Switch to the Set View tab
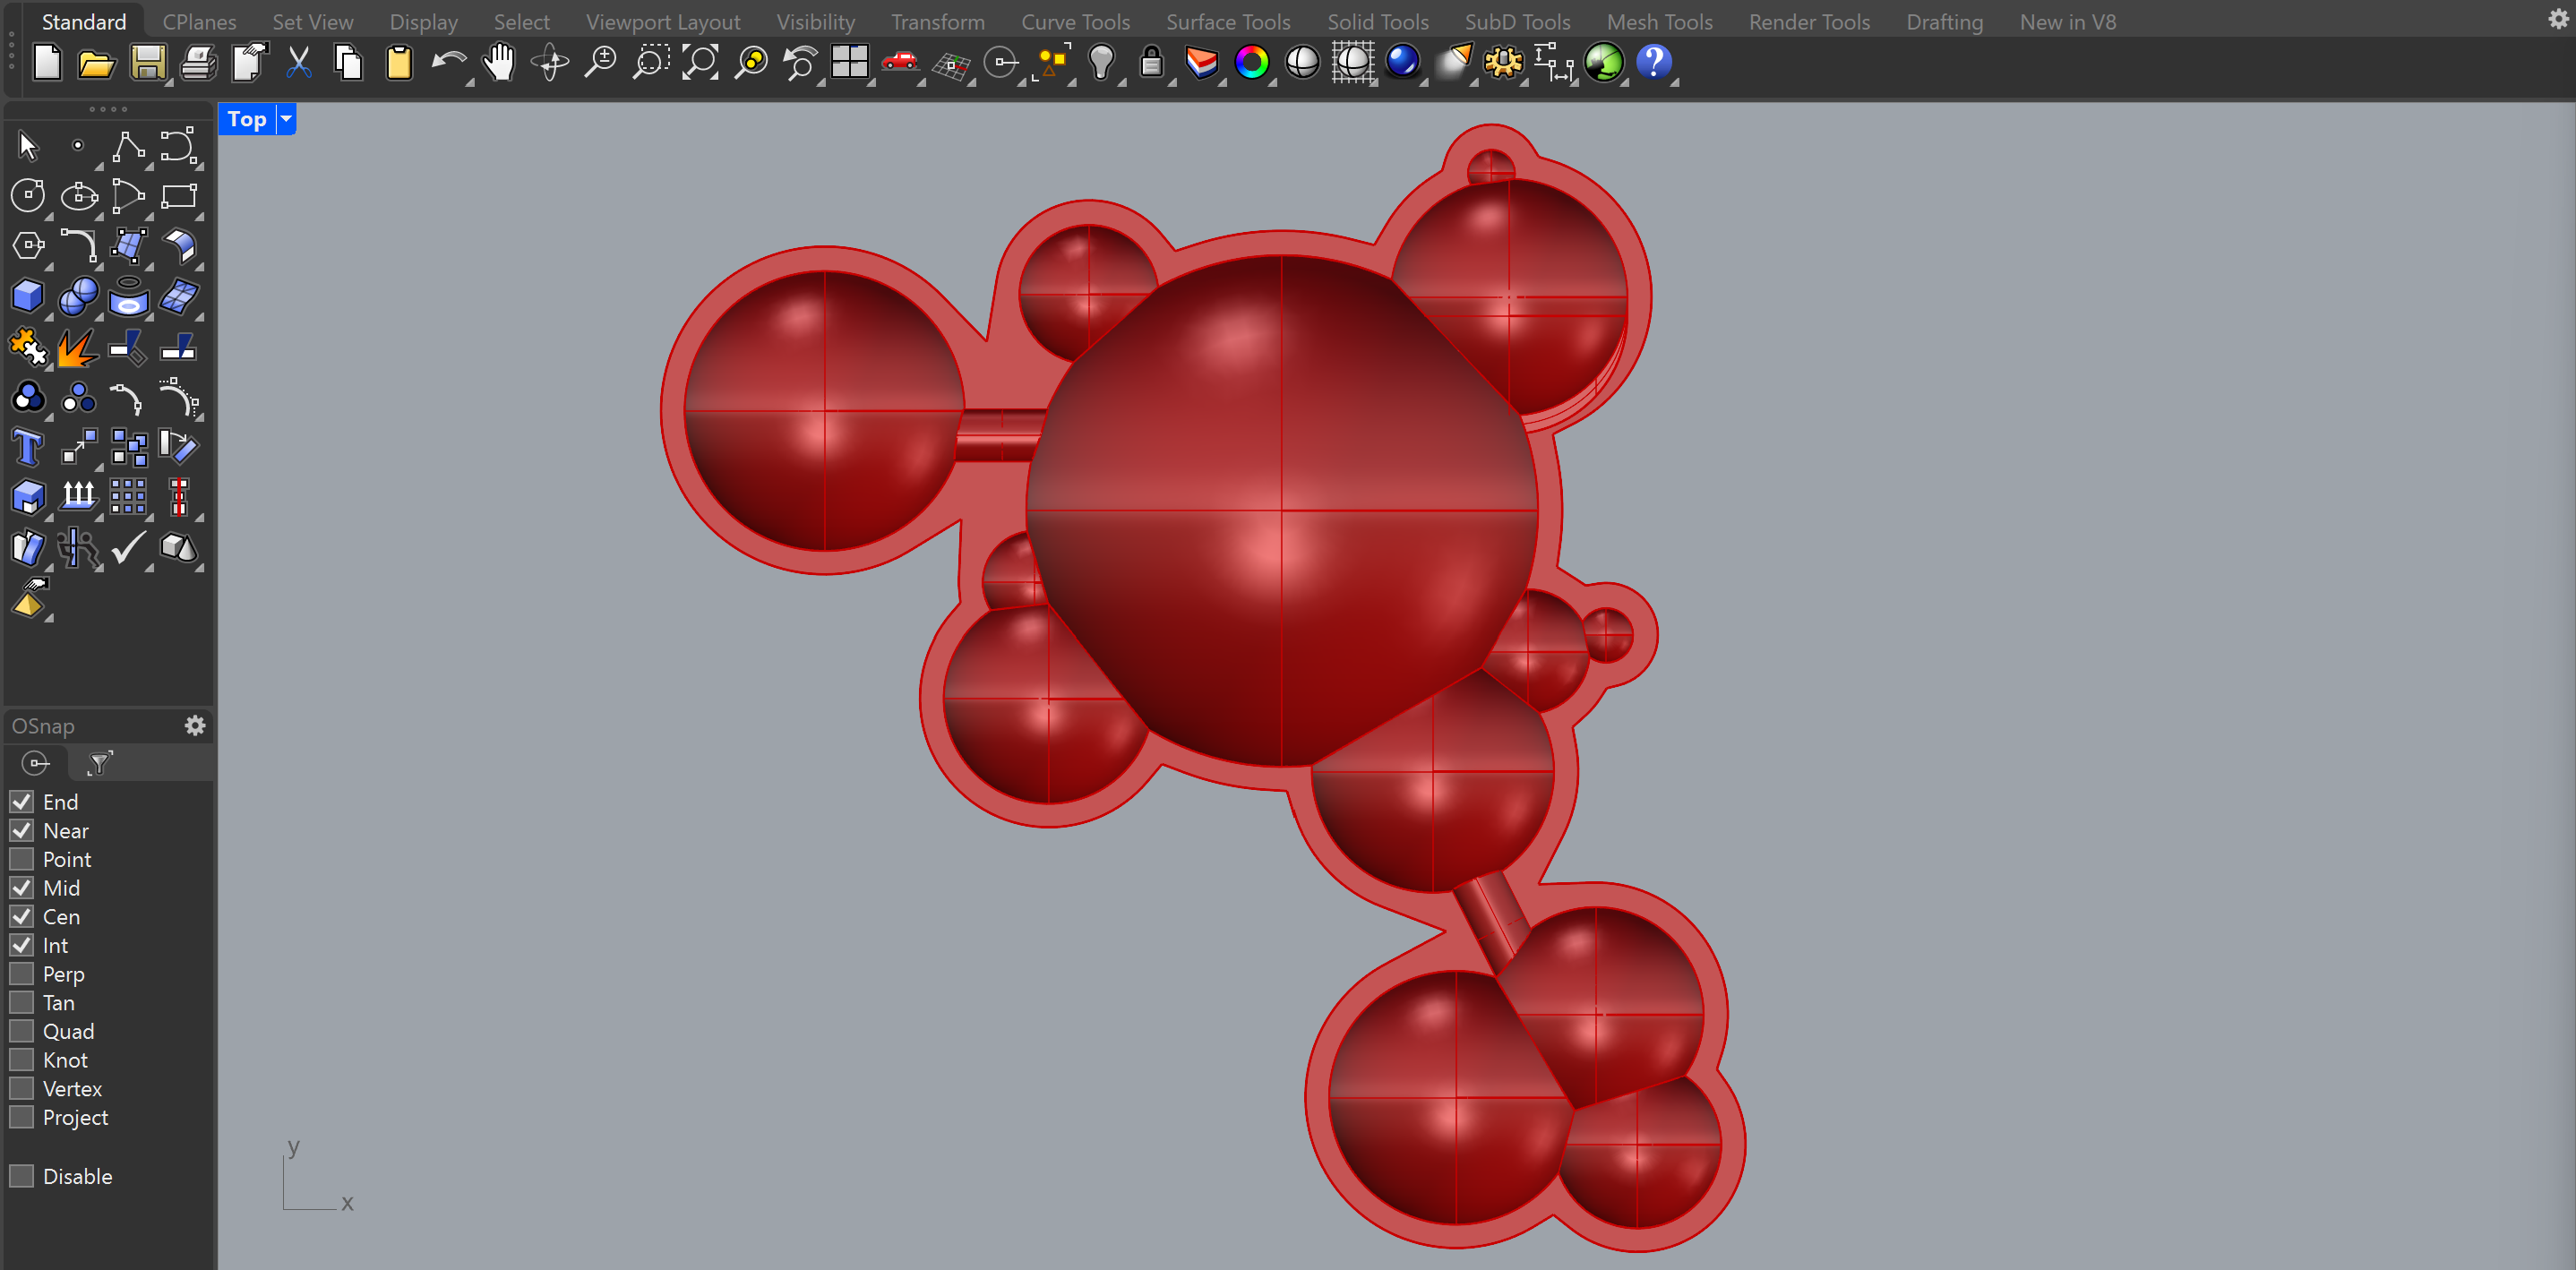 pos(312,21)
